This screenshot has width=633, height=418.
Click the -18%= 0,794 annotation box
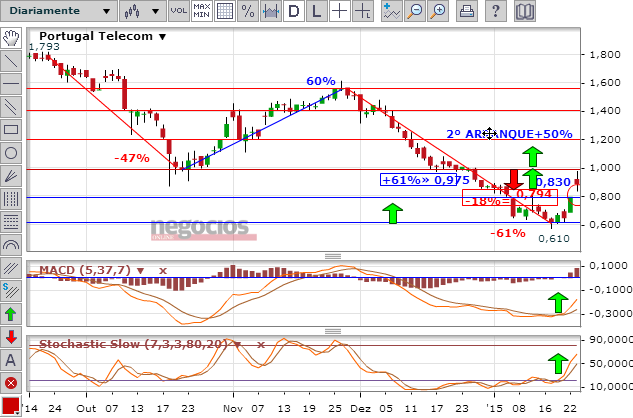click(x=510, y=197)
